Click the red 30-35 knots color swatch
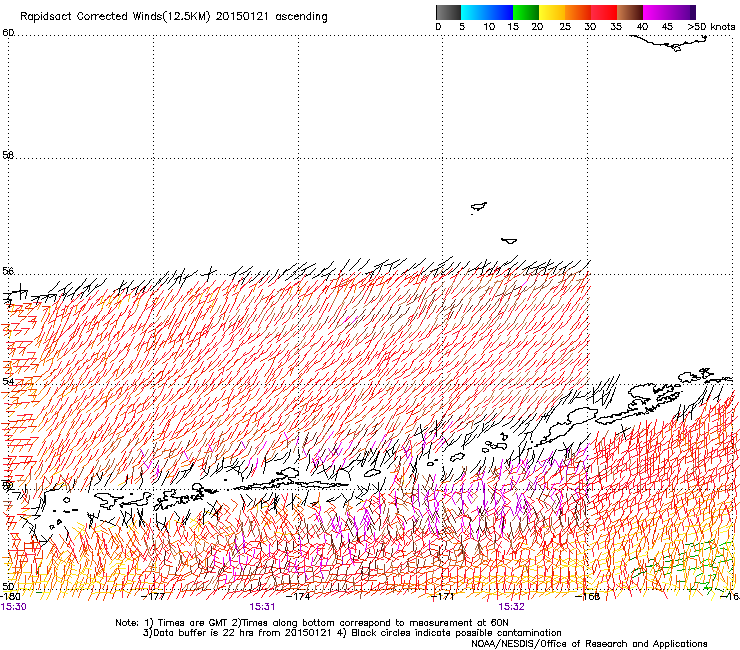The width and height of the screenshot is (740, 650). coord(604,12)
